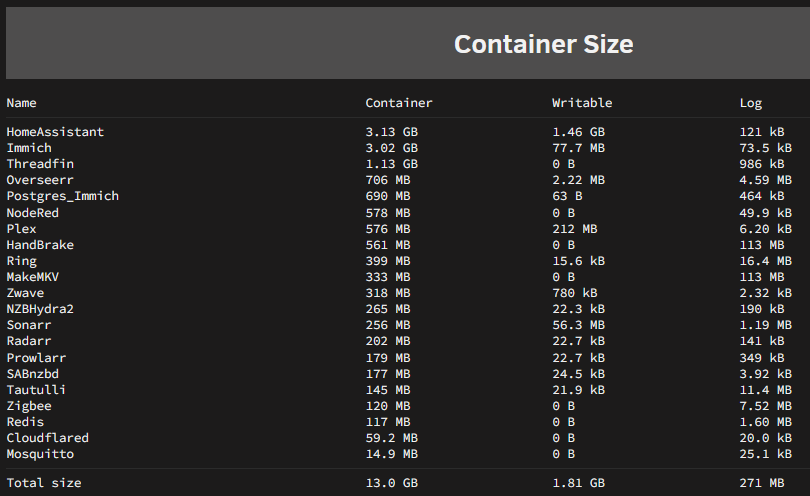Image resolution: width=810 pixels, height=496 pixels.
Task: Click the Total size label
Action: 44,483
